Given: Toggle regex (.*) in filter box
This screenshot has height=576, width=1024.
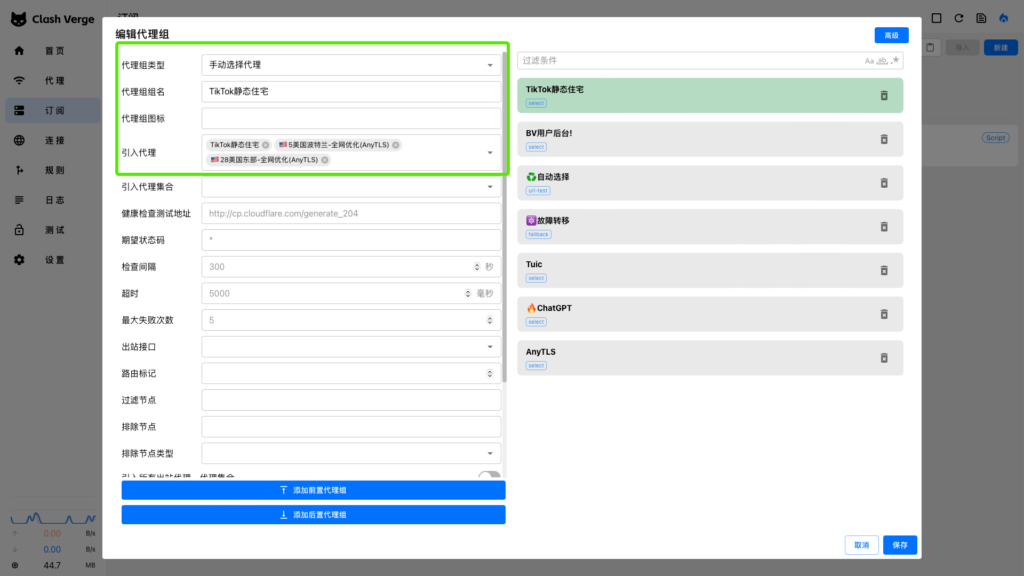Looking at the screenshot, I should click(895, 61).
